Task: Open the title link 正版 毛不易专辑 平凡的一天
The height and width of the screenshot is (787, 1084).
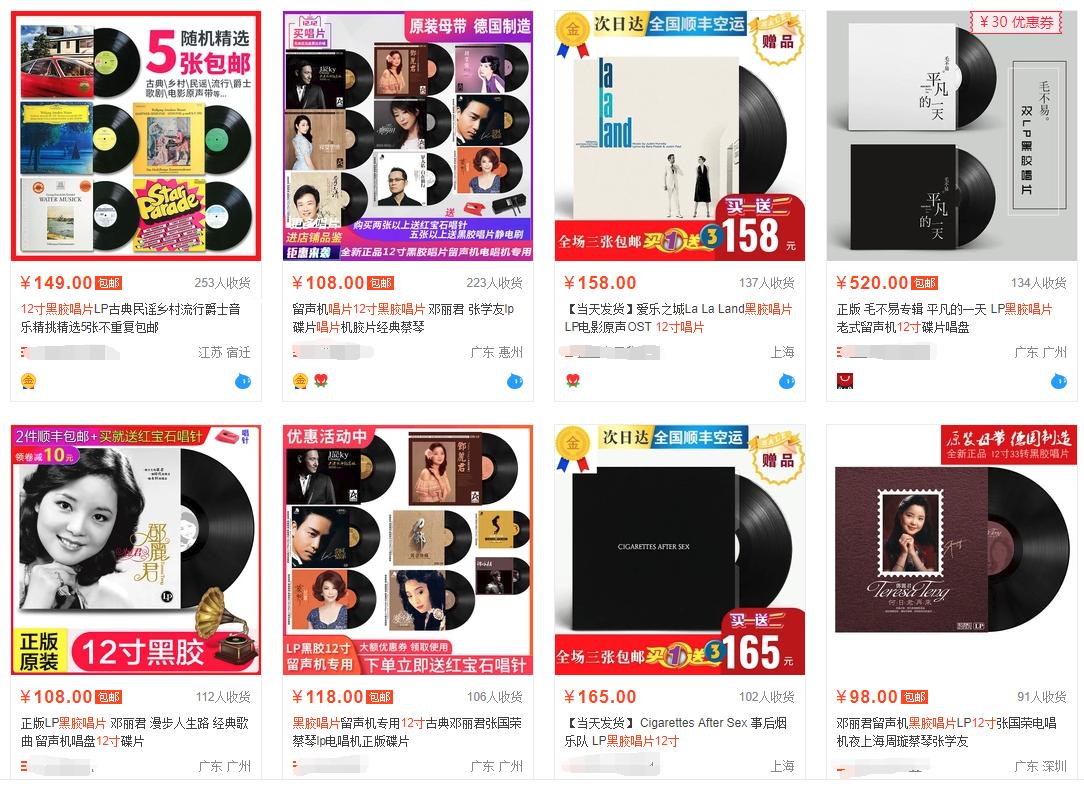Action: (x=944, y=318)
